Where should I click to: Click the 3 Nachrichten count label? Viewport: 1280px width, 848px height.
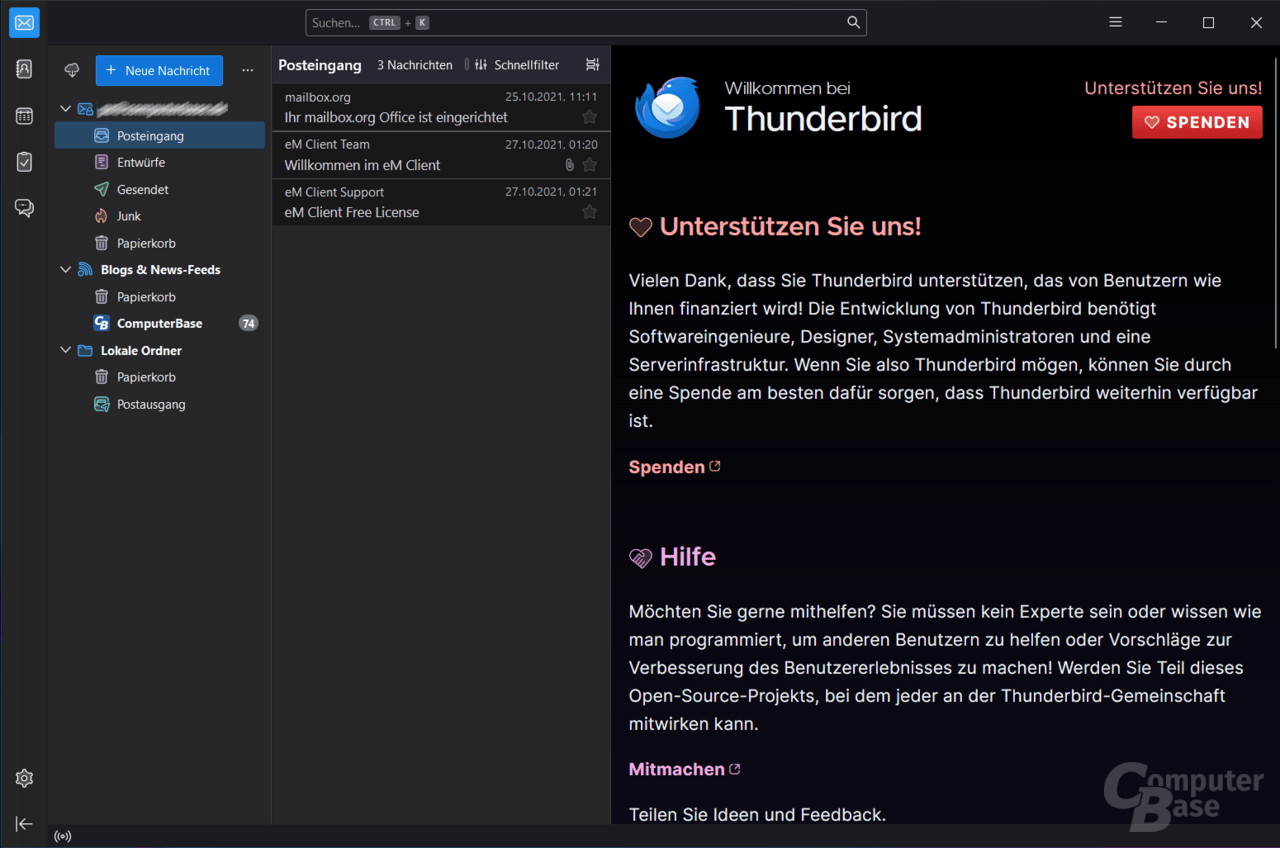tap(415, 65)
